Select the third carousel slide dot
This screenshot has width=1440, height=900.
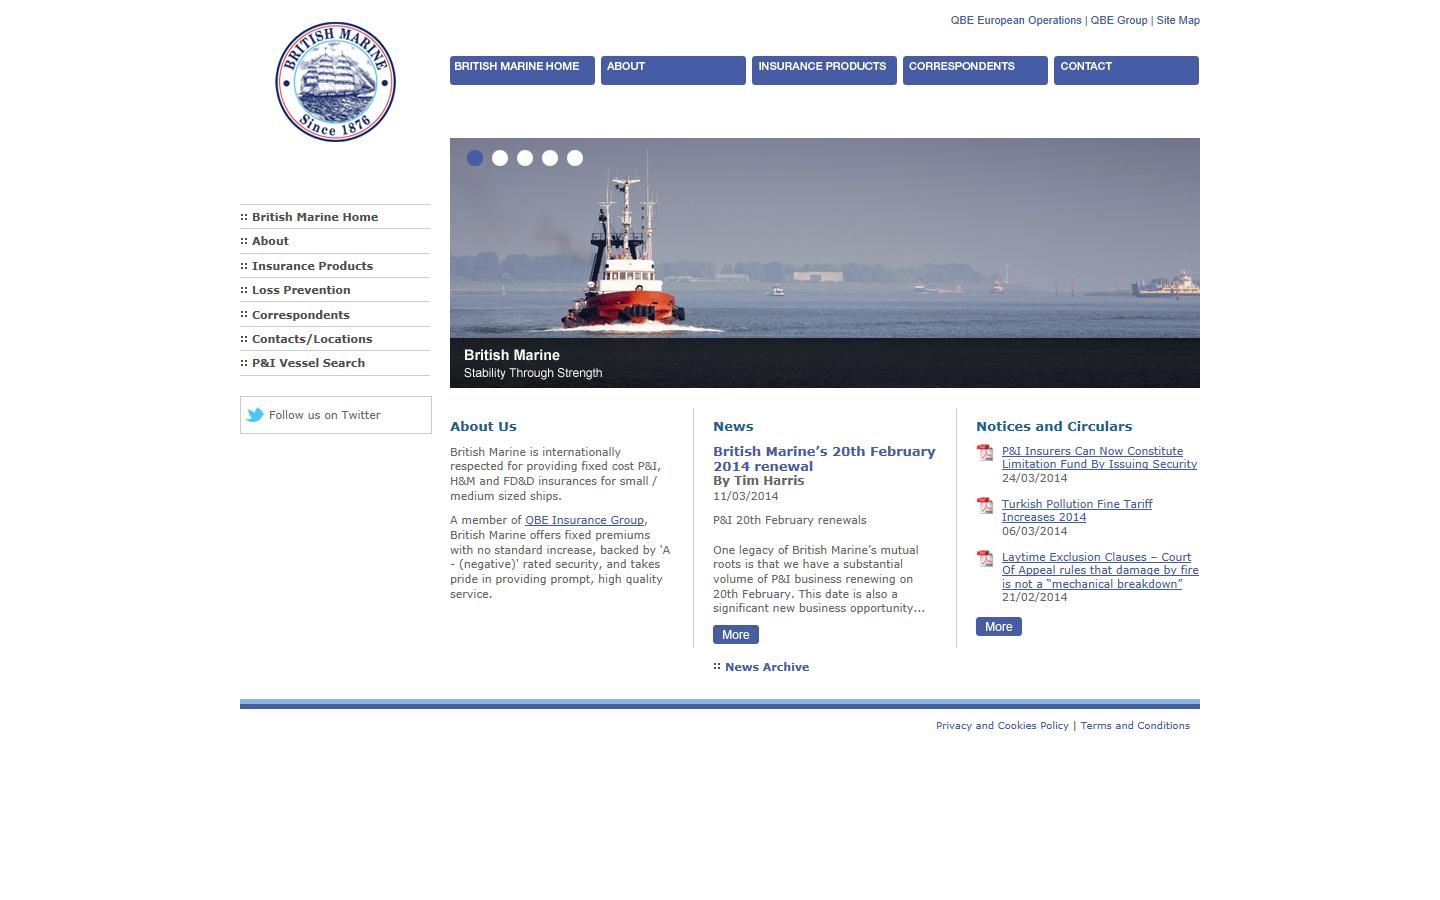coord(525,157)
